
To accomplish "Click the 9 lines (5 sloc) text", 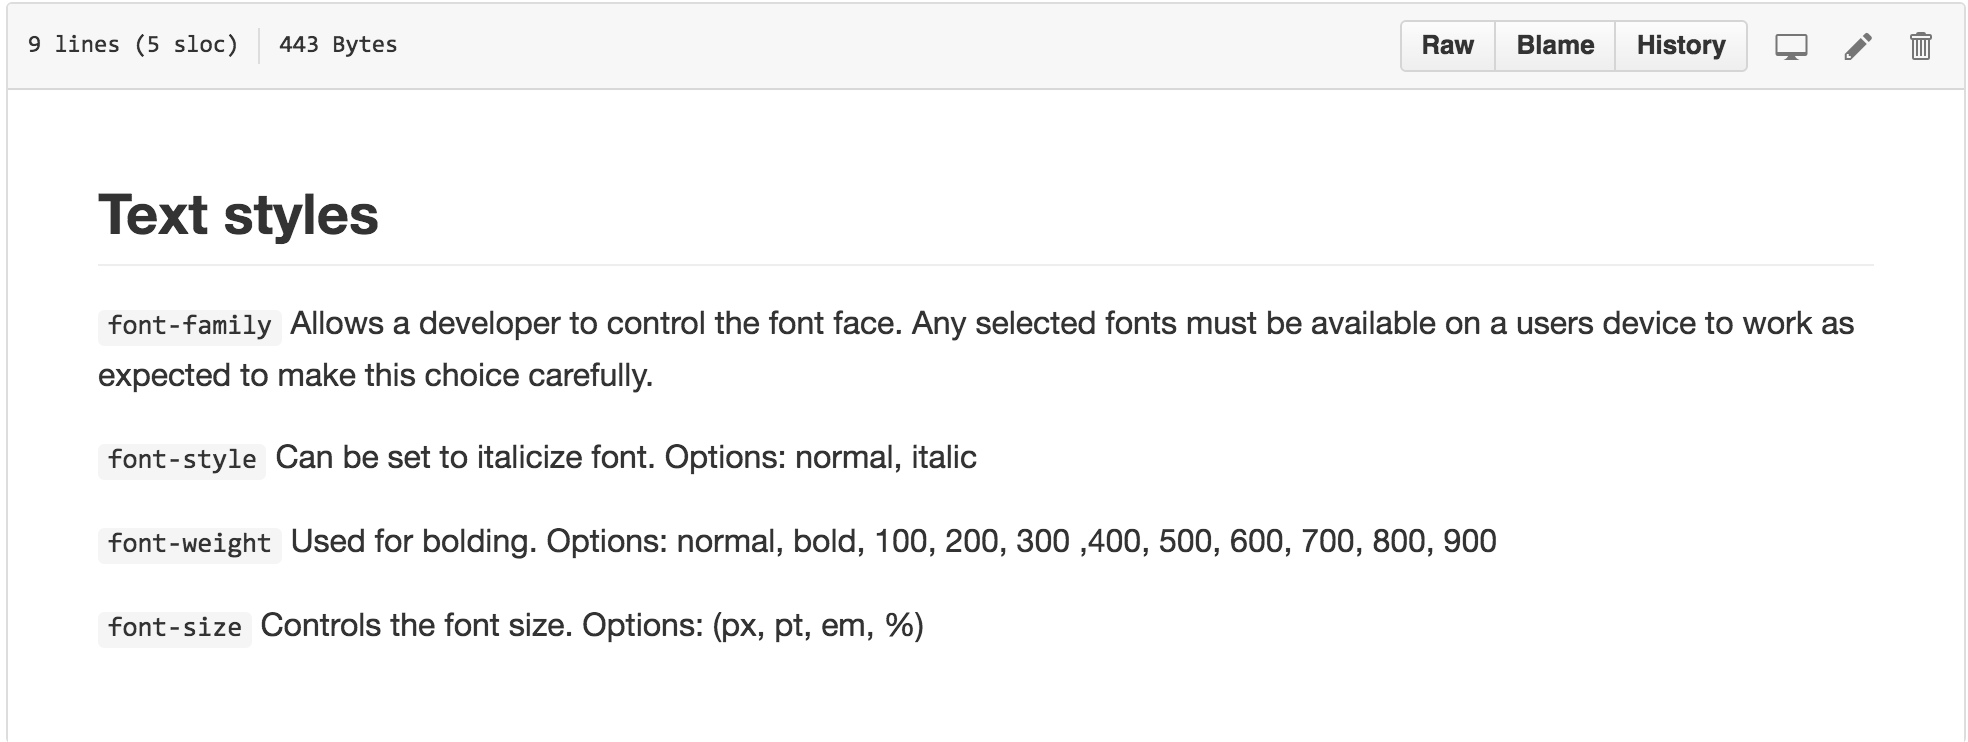I will 133,45.
